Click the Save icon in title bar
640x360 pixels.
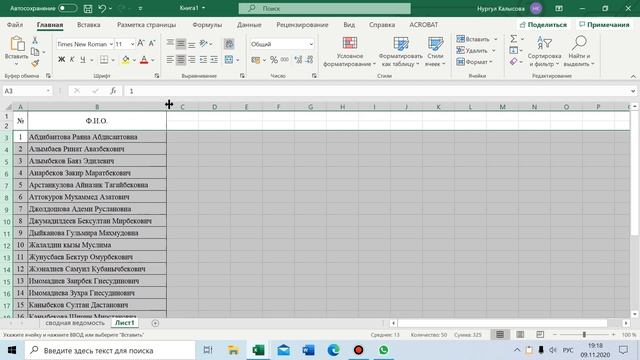pos(88,8)
